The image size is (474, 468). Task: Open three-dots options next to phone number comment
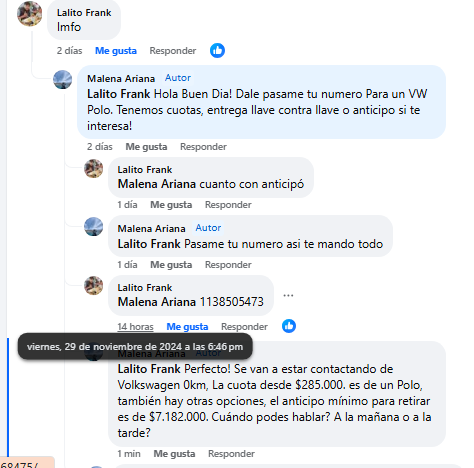coord(288,295)
